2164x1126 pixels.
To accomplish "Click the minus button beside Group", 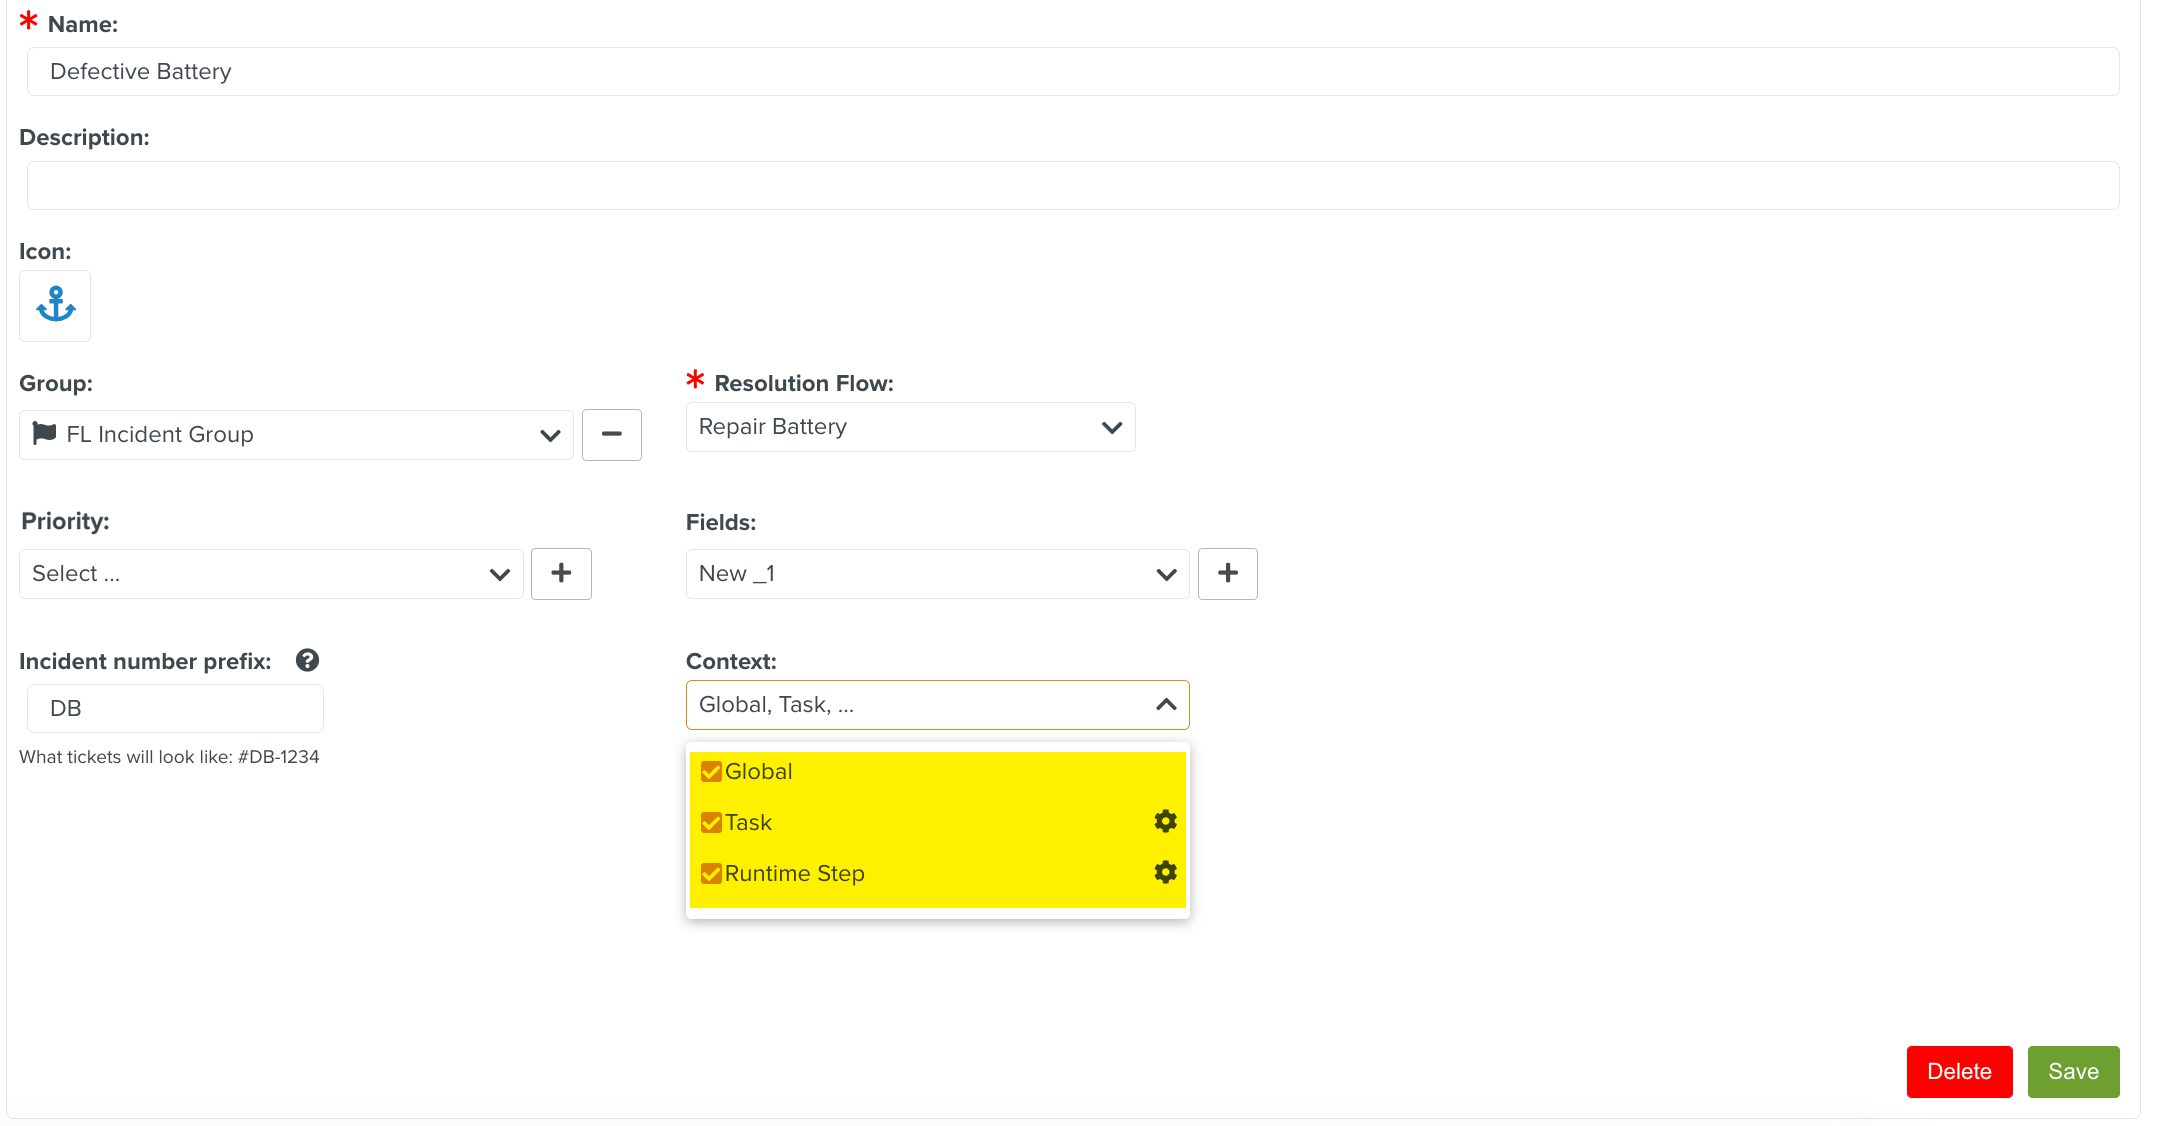I will pyautogui.click(x=611, y=434).
